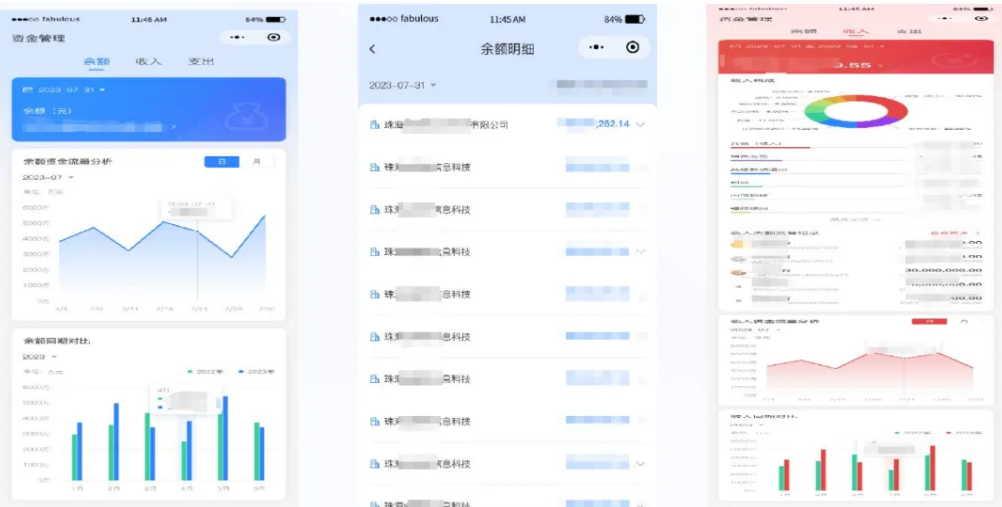Viewport: 1002px width, 507px height.
Task: Open three-dot menu on 余额明细 header
Action: pos(597,47)
